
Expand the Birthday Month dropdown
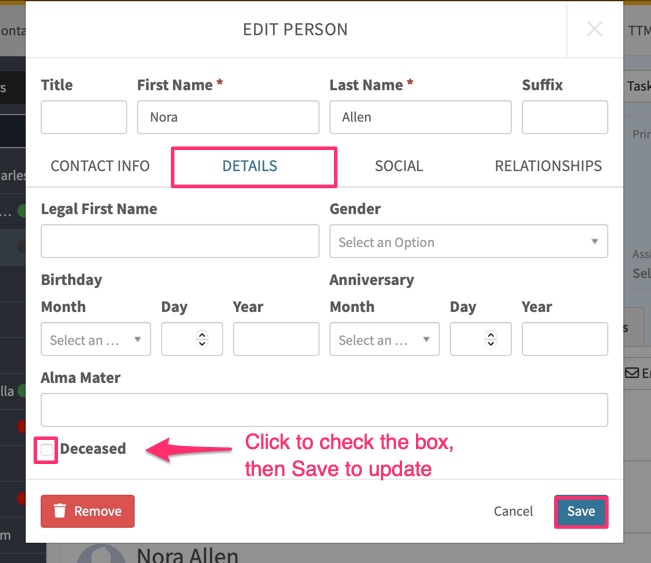tap(96, 340)
